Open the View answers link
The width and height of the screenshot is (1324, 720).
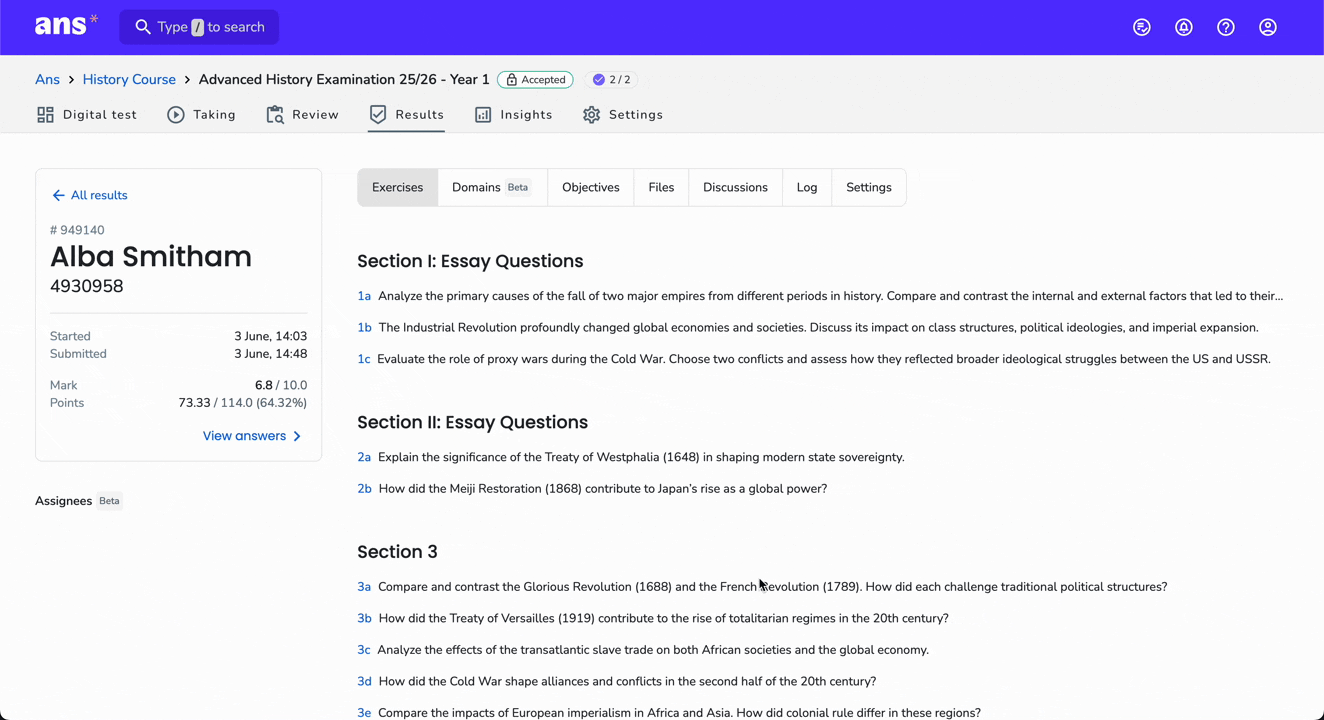252,436
